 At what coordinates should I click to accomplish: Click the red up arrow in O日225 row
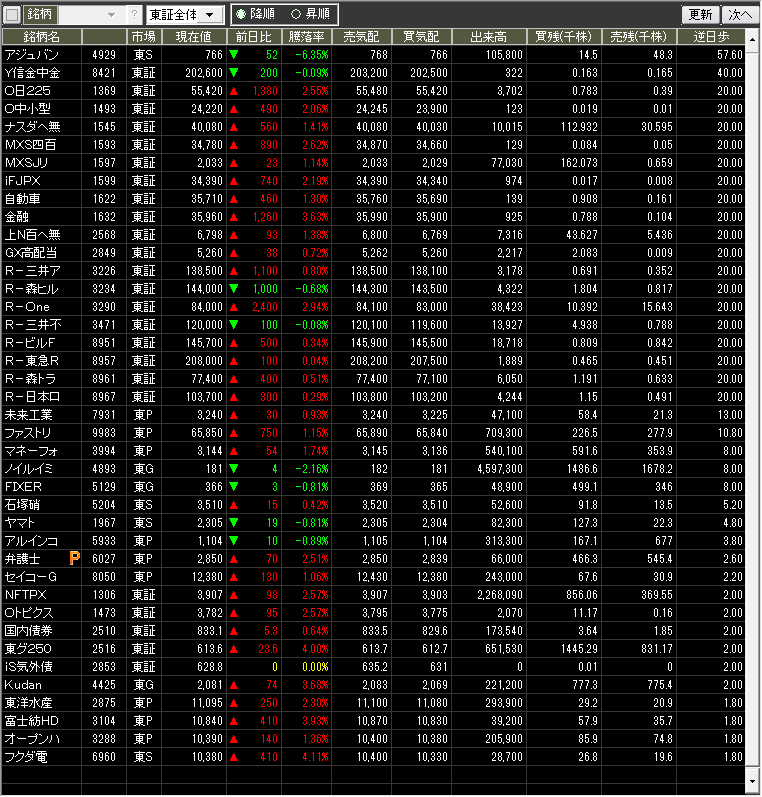point(234,91)
